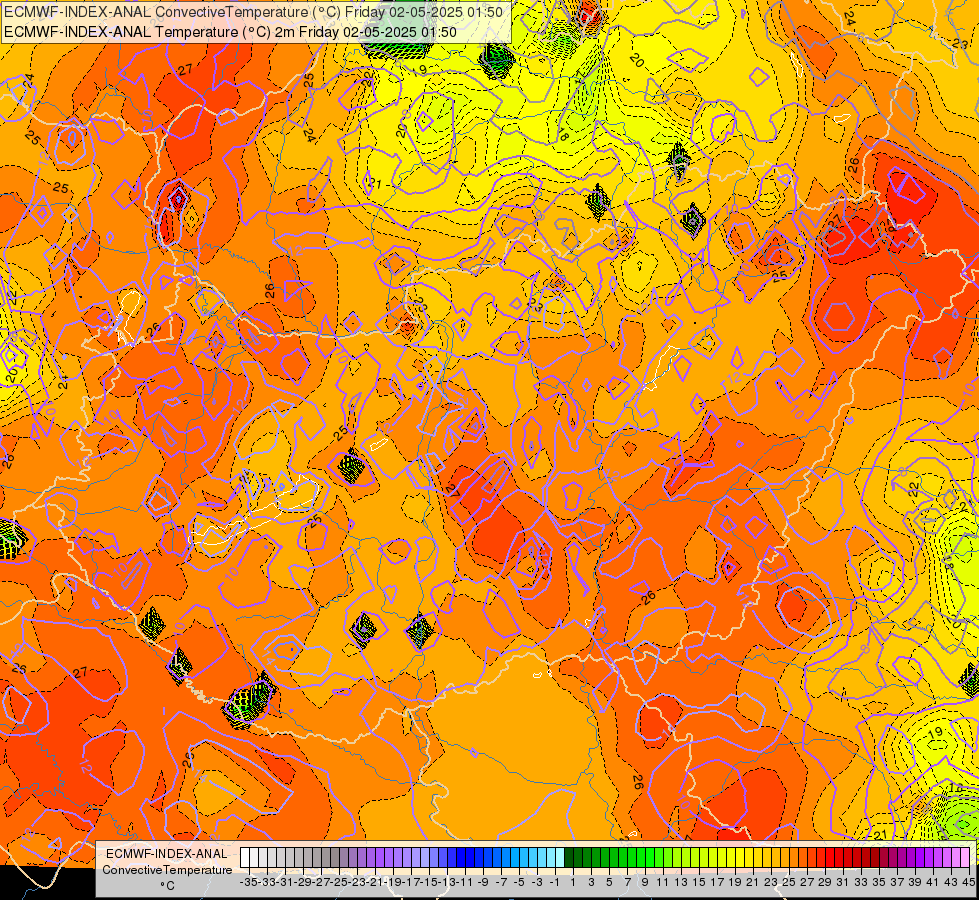Click the 29 legend scale value
The height and width of the screenshot is (900, 979).
[825, 882]
